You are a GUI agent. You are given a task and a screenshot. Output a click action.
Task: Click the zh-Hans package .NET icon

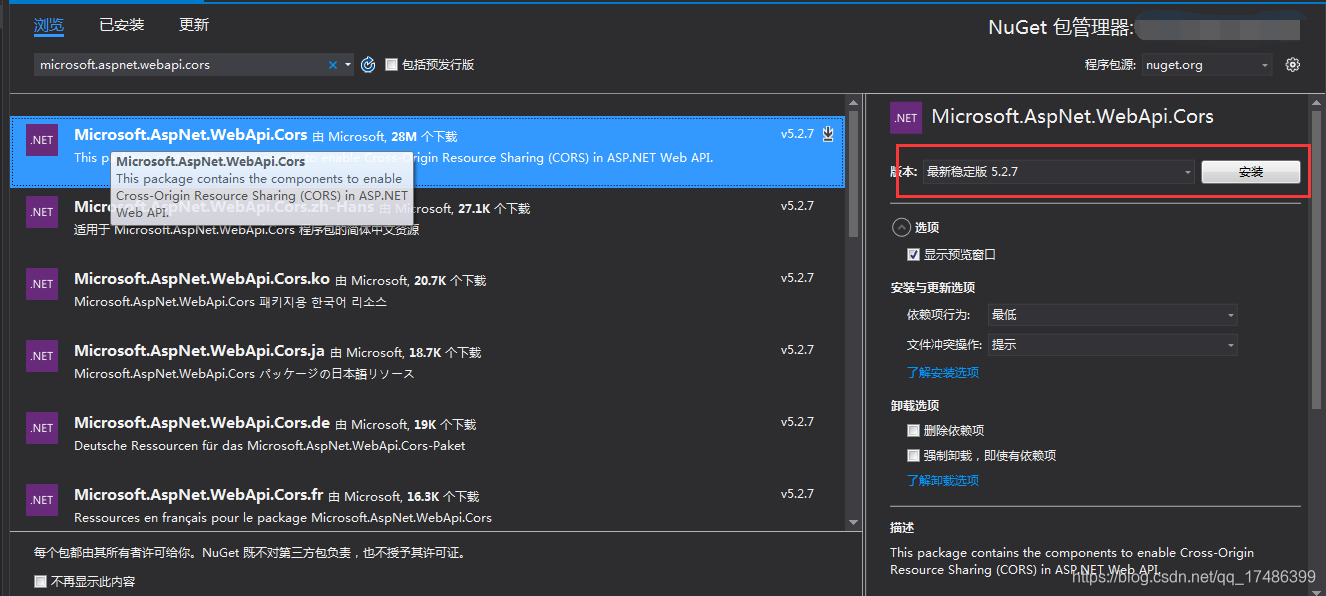pyautogui.click(x=42, y=212)
